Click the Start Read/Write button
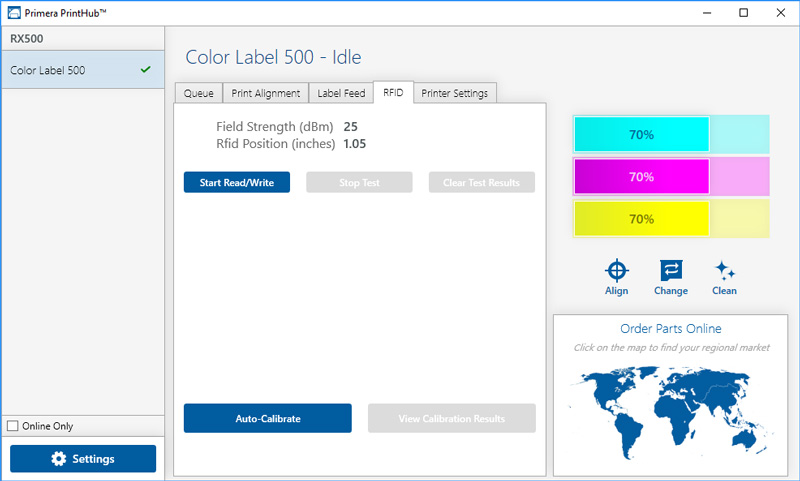This screenshot has height=481, width=800. coord(237,182)
